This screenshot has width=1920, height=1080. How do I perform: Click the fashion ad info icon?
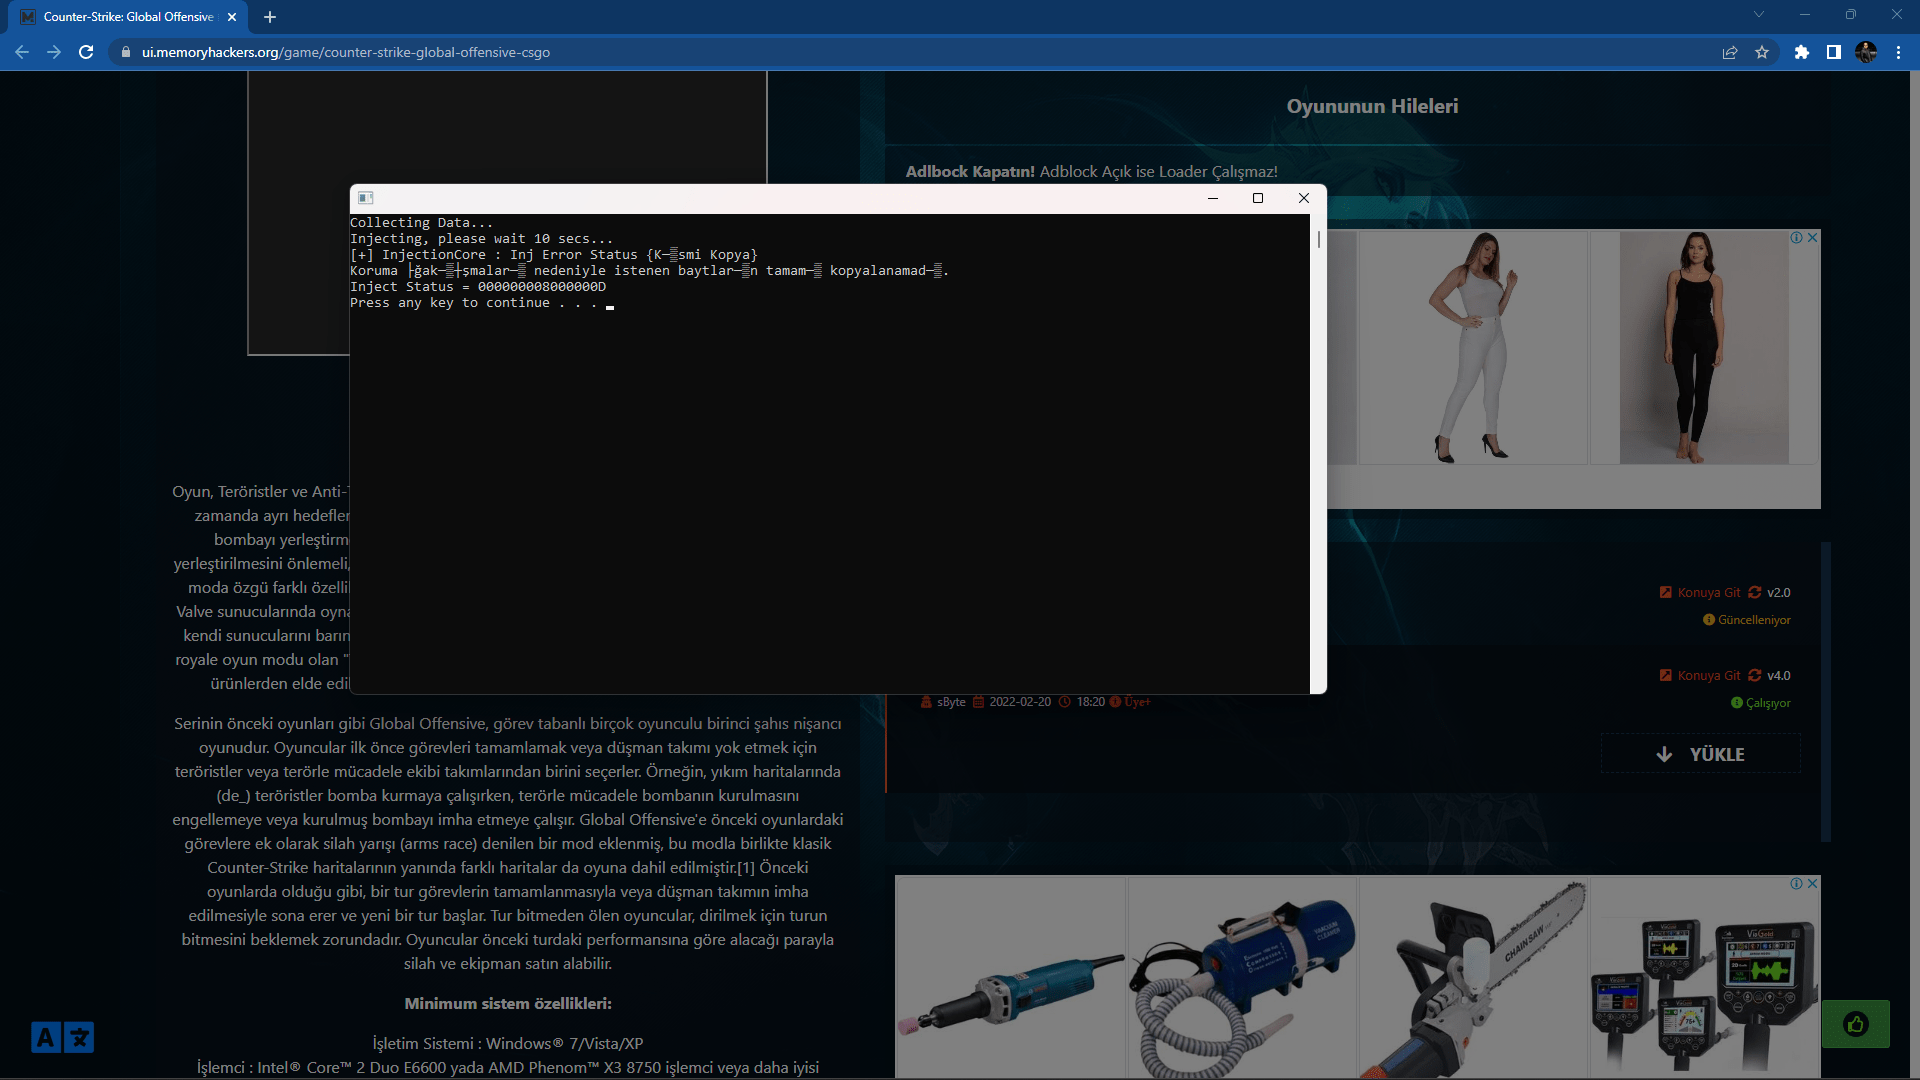pos(1797,238)
